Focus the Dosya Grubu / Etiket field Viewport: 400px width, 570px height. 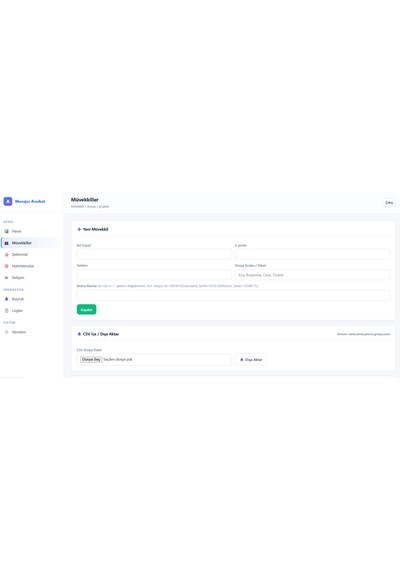click(x=312, y=274)
